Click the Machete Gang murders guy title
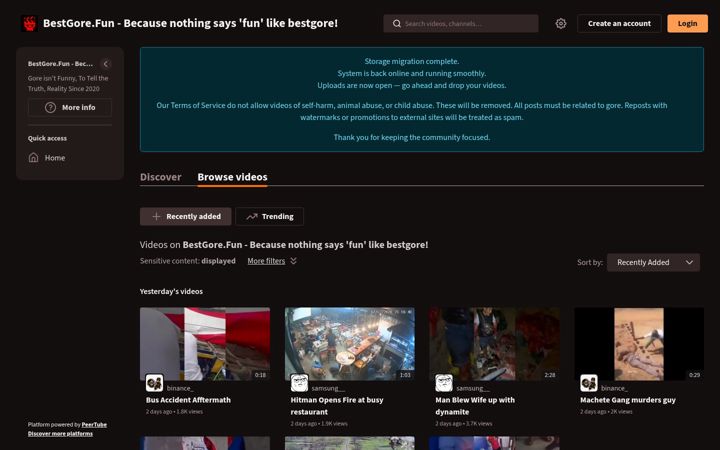This screenshot has width=720, height=450. pos(628,400)
